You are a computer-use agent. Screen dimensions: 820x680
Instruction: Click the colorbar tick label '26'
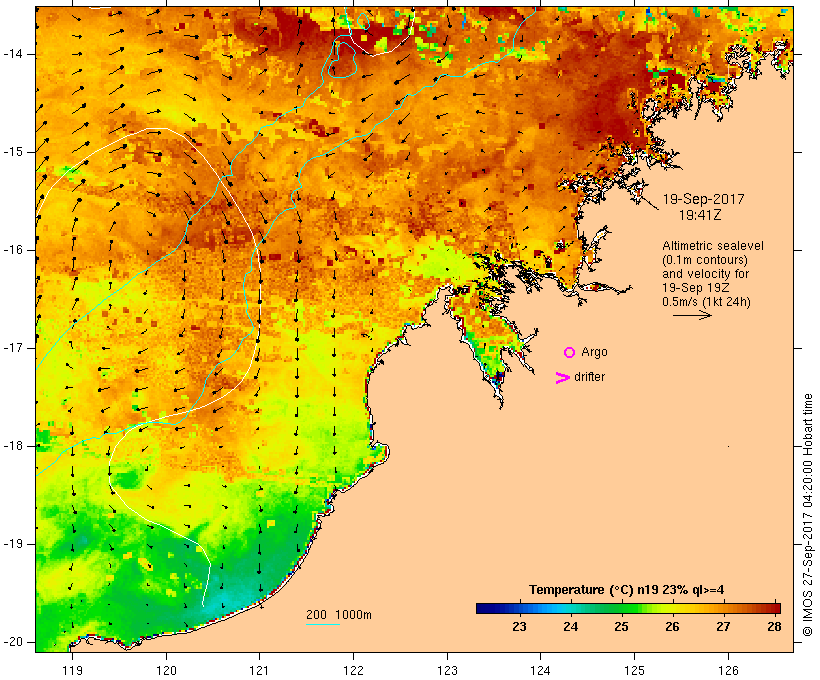click(x=673, y=627)
